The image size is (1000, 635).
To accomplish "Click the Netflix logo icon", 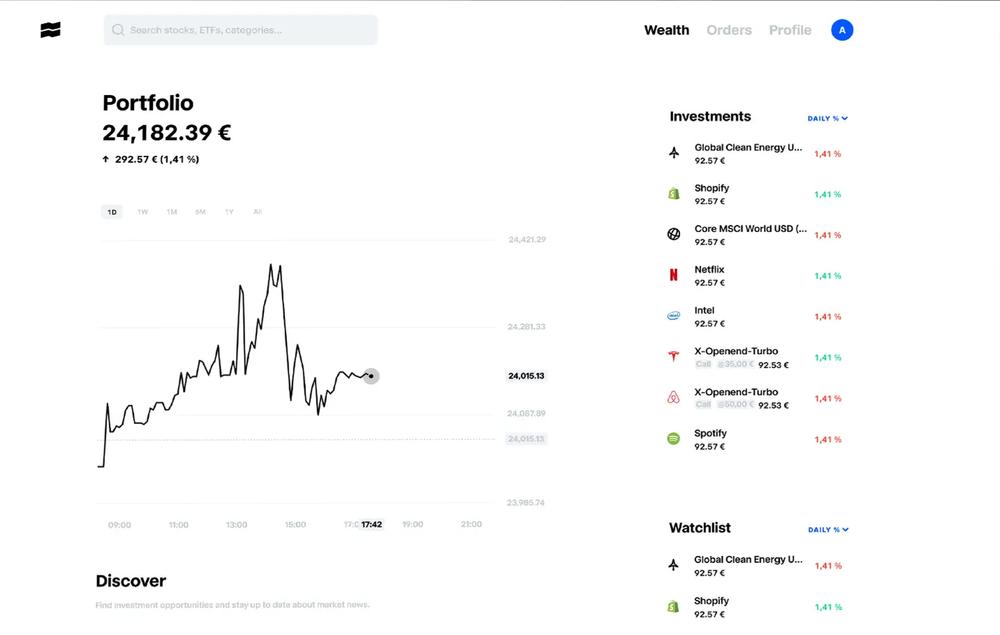I will [673, 275].
